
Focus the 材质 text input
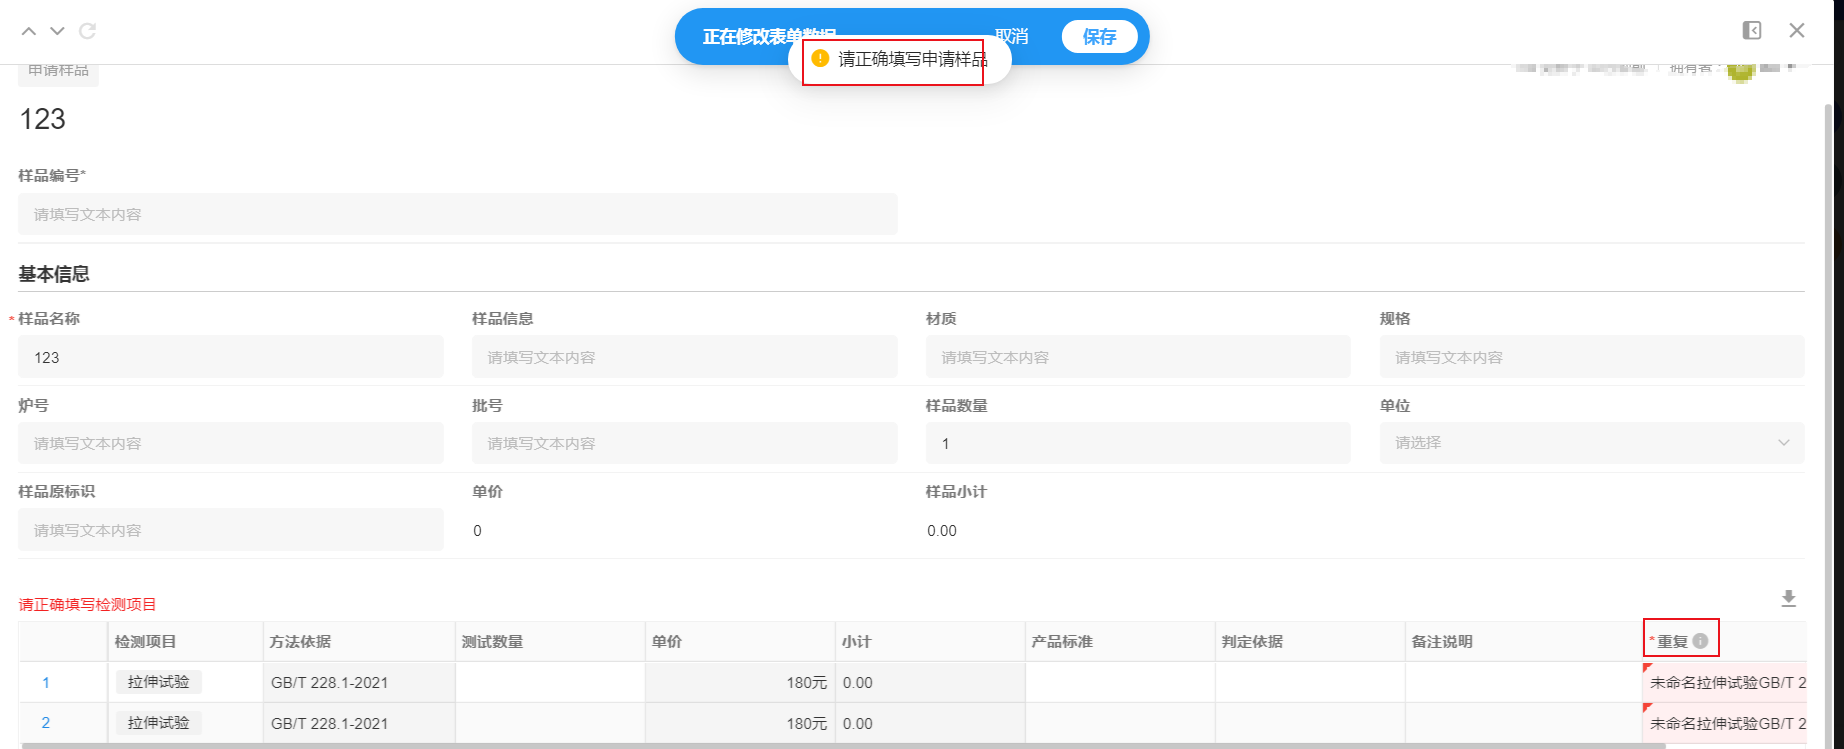[1137, 357]
